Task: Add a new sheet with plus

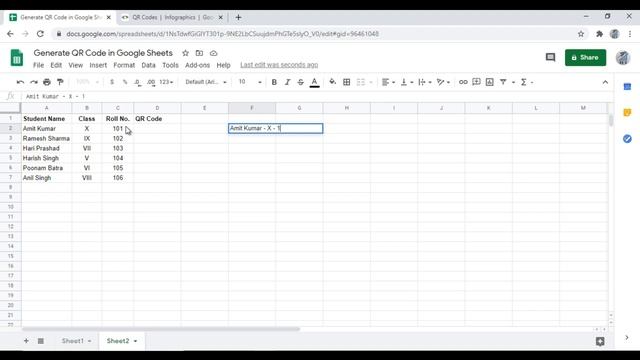Action: 26,341
